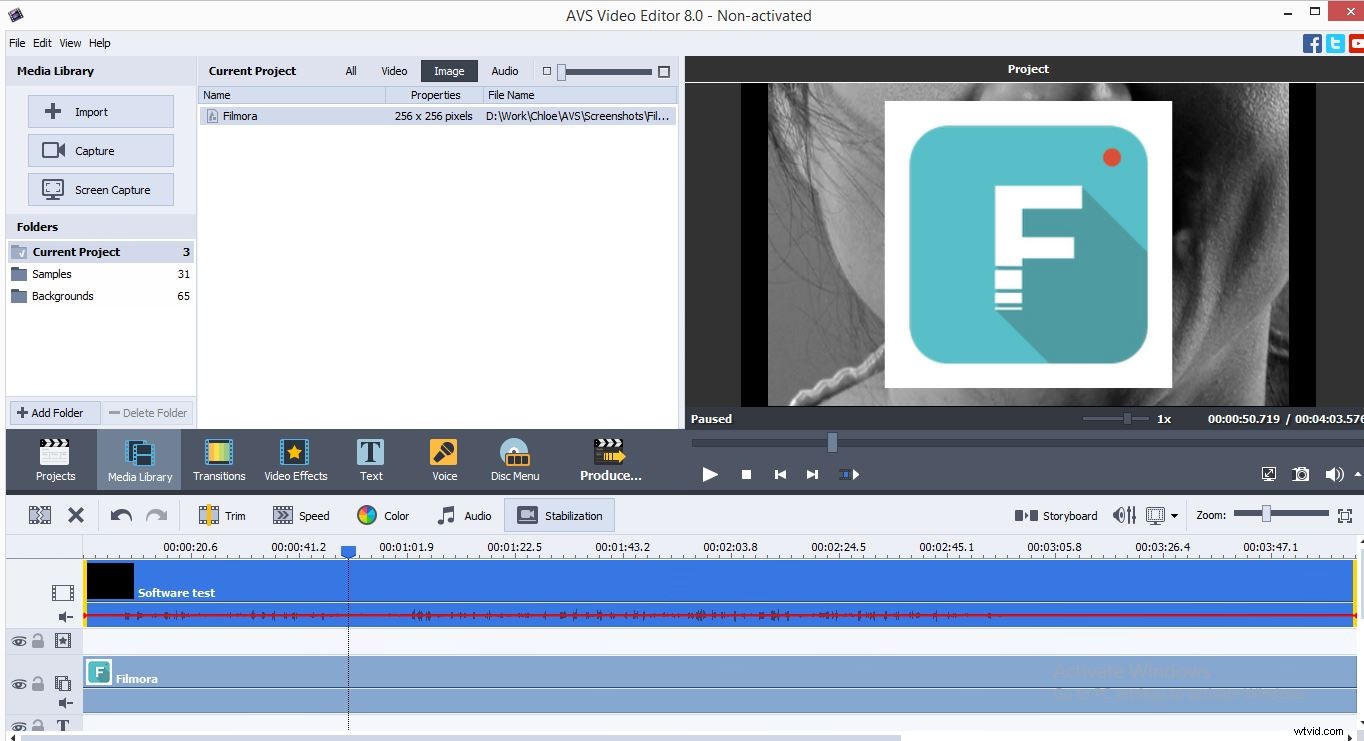
Task: Open the Edit menu
Action: tap(42, 42)
